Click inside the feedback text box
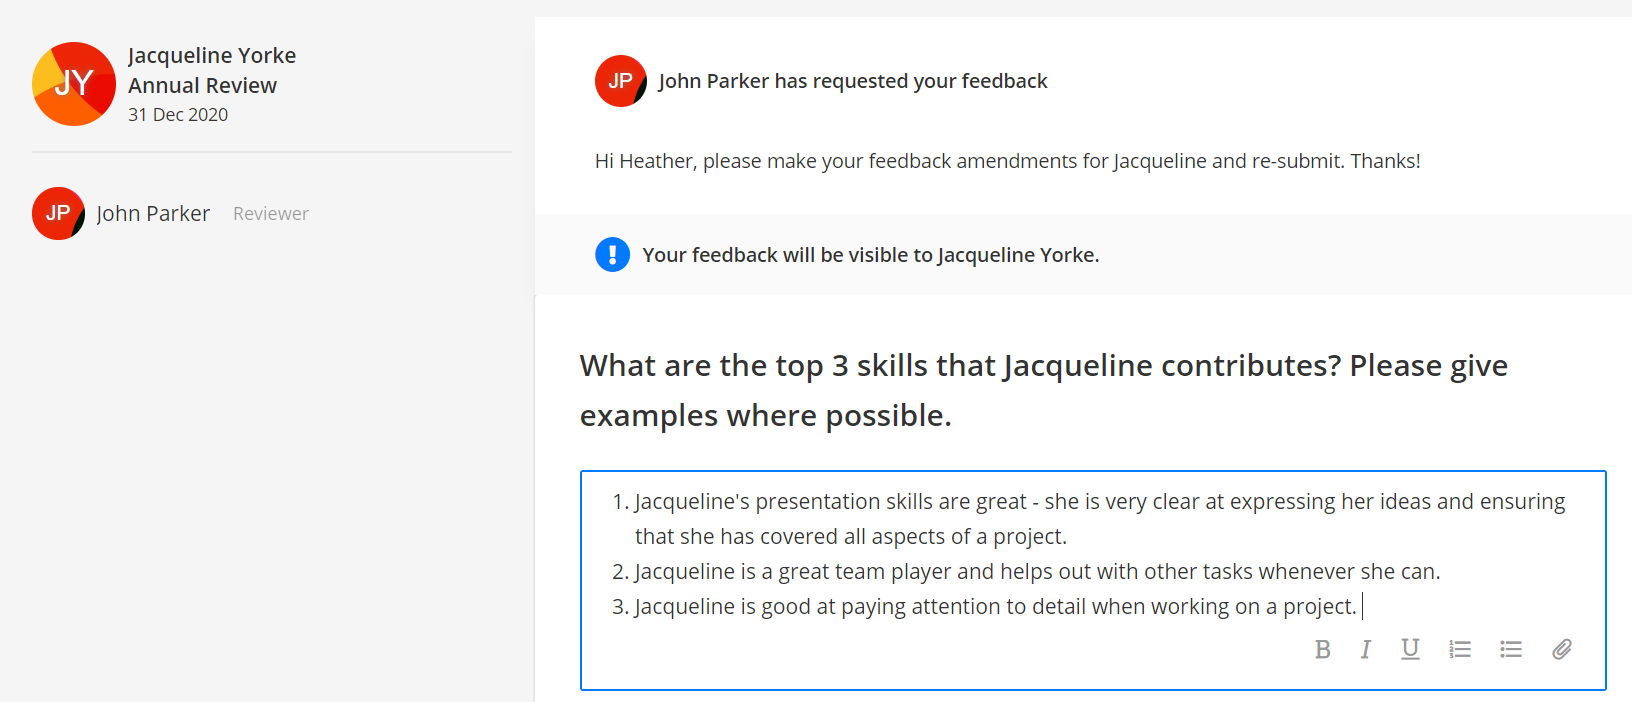The width and height of the screenshot is (1632, 702). tap(1093, 580)
